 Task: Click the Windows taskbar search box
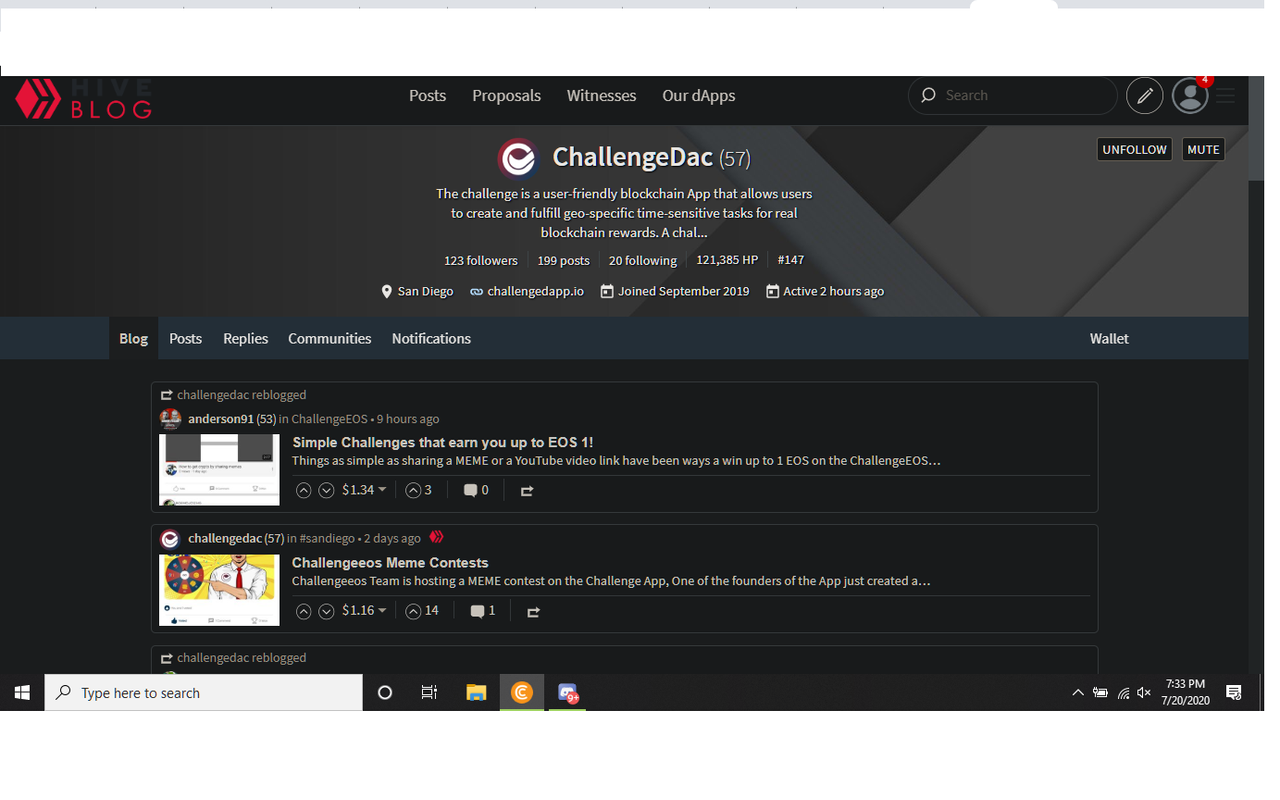[204, 692]
